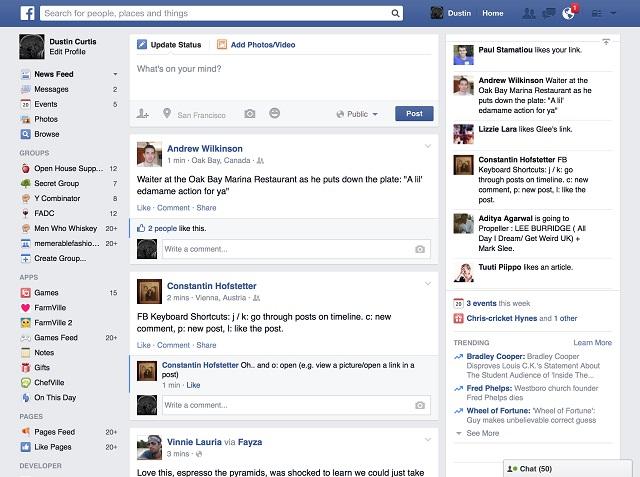This screenshot has width=640, height=477.
Task: Select the Update Status tab
Action: click(x=170, y=45)
